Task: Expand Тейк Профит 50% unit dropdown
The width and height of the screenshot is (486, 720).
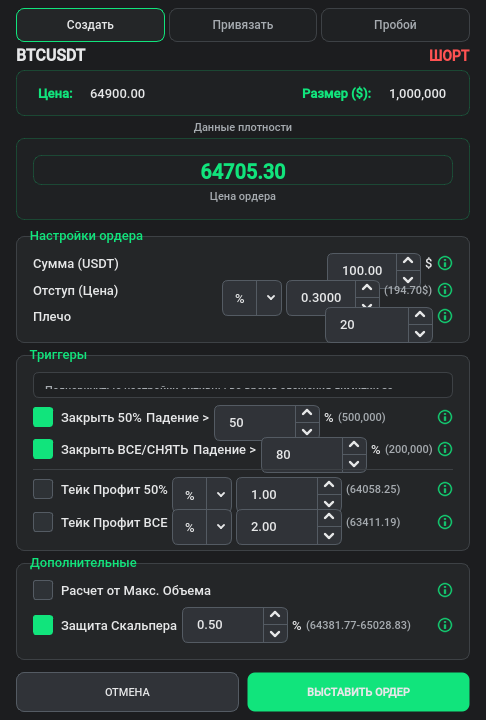Action: coord(202,495)
